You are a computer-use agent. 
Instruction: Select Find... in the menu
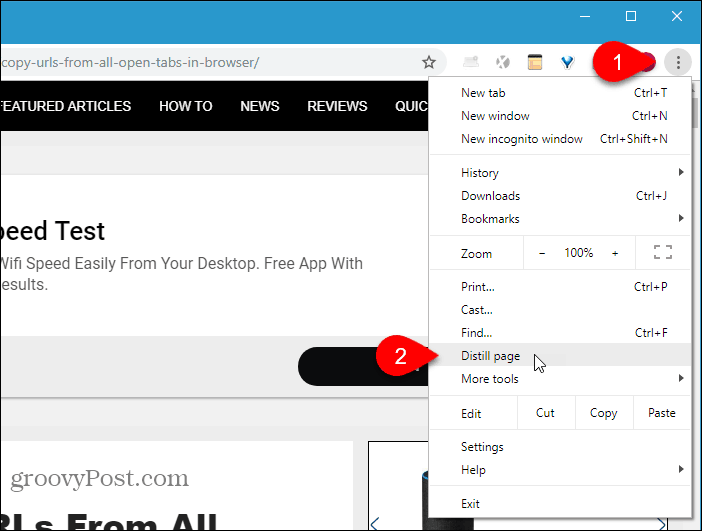coord(560,333)
